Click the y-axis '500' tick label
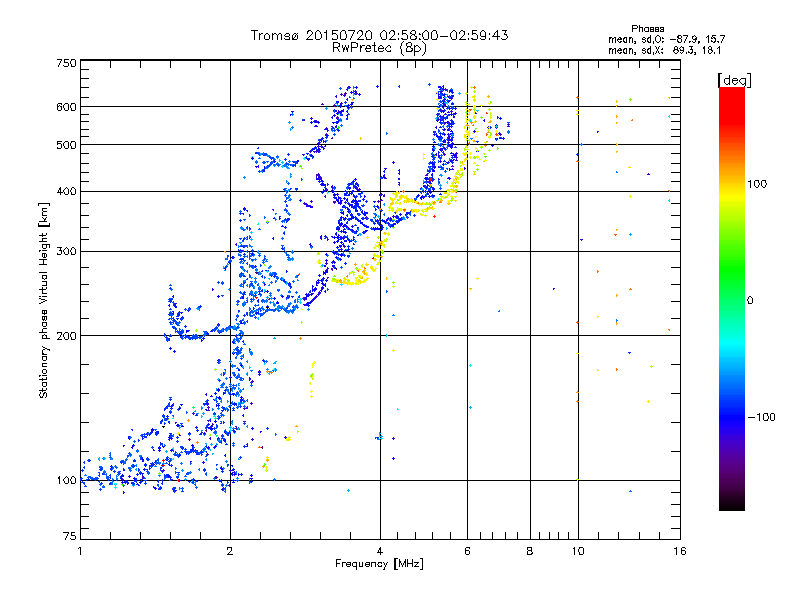The image size is (800, 600). pos(66,145)
